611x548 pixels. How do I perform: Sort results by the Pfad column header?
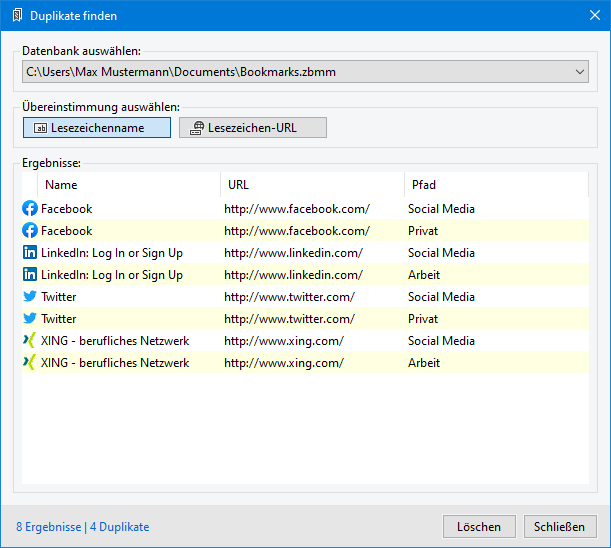click(496, 185)
